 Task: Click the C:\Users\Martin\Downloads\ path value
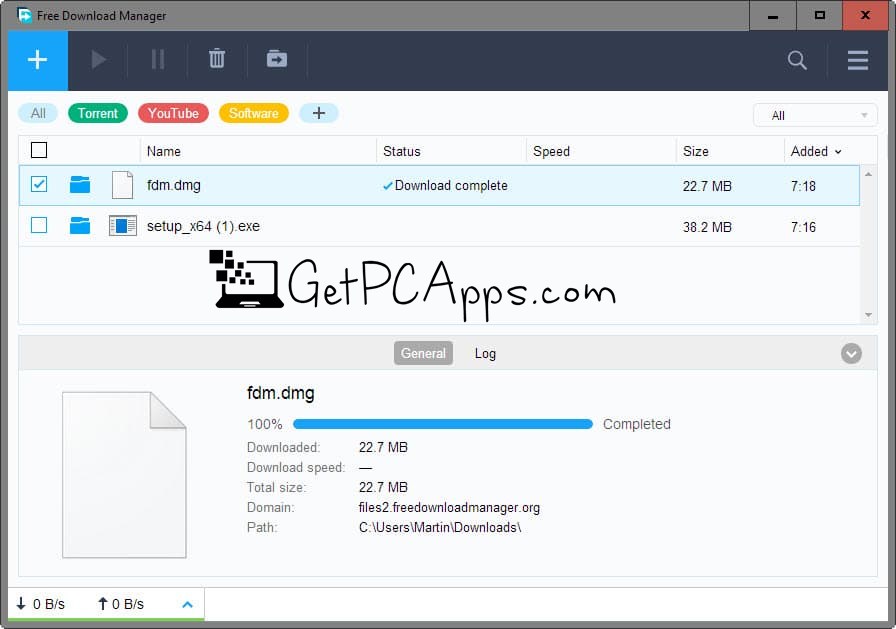coord(440,527)
